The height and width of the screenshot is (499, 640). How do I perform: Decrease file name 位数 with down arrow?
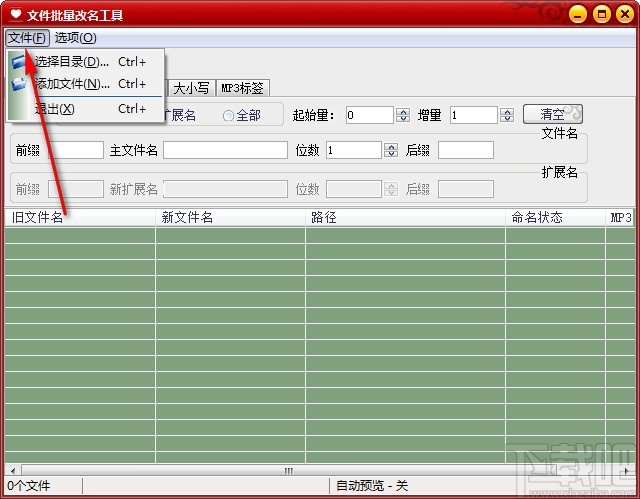[391, 154]
